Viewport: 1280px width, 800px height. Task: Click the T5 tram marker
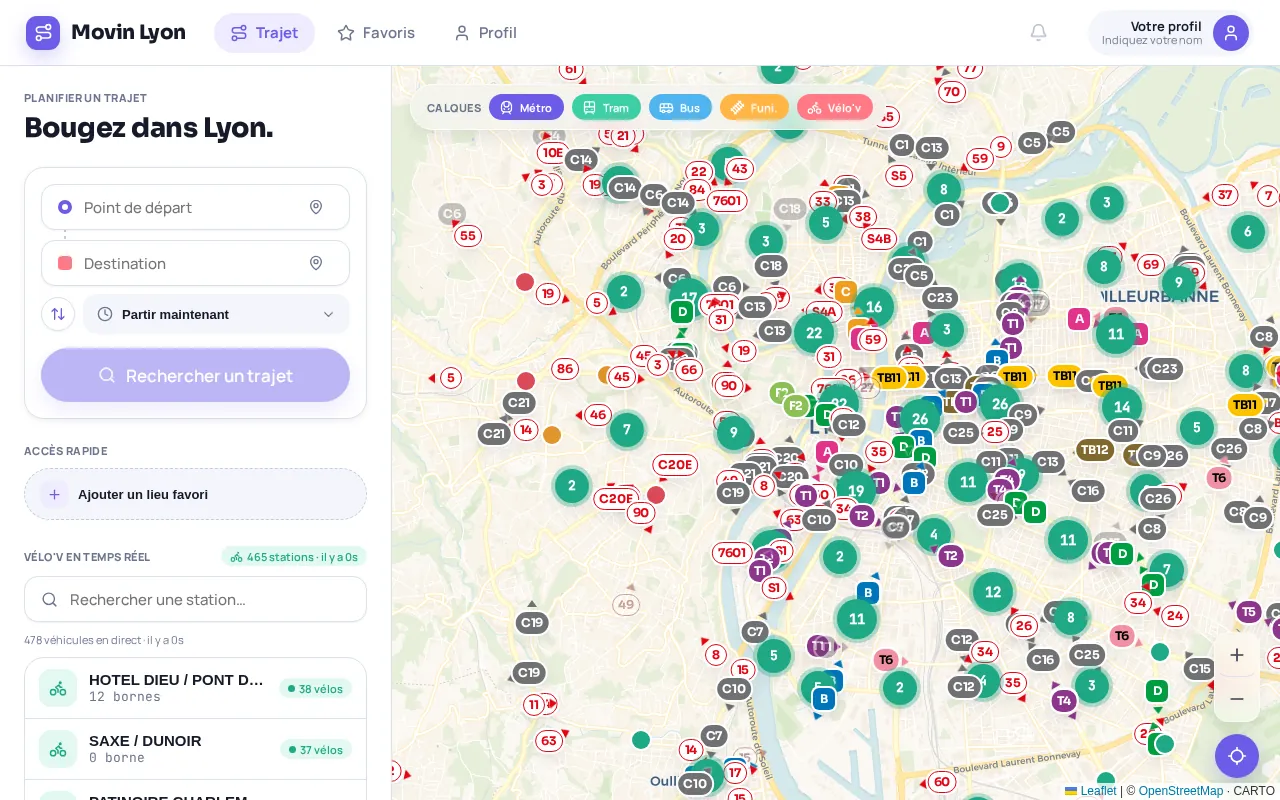tap(1248, 612)
